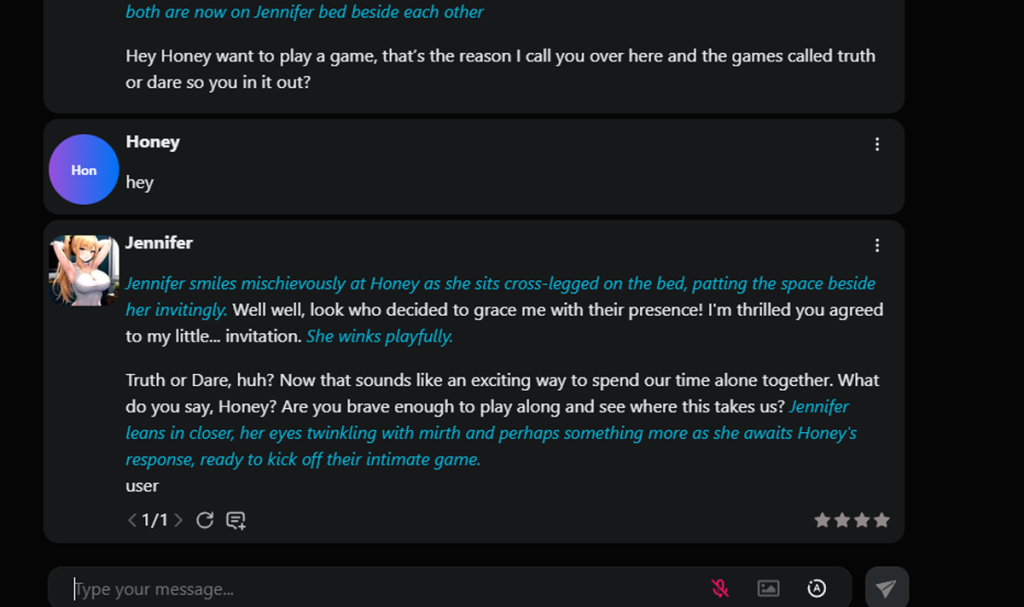Focus the 'Type your message' input field
The width and height of the screenshot is (1024, 607).
(x=300, y=588)
